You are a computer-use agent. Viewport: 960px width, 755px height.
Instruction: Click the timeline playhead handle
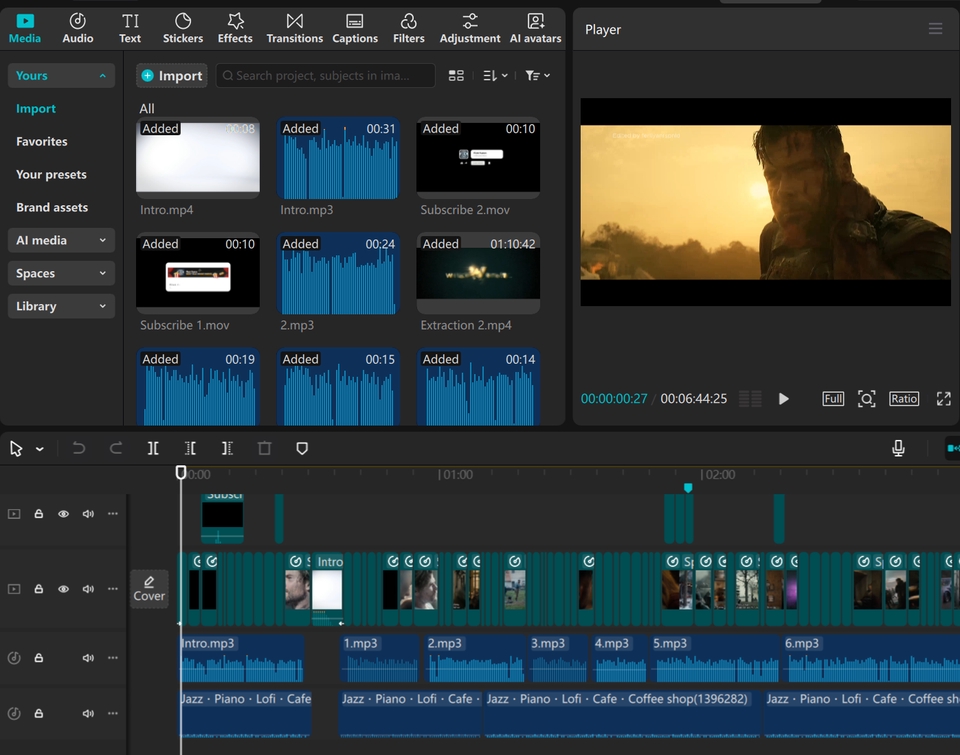[x=181, y=472]
